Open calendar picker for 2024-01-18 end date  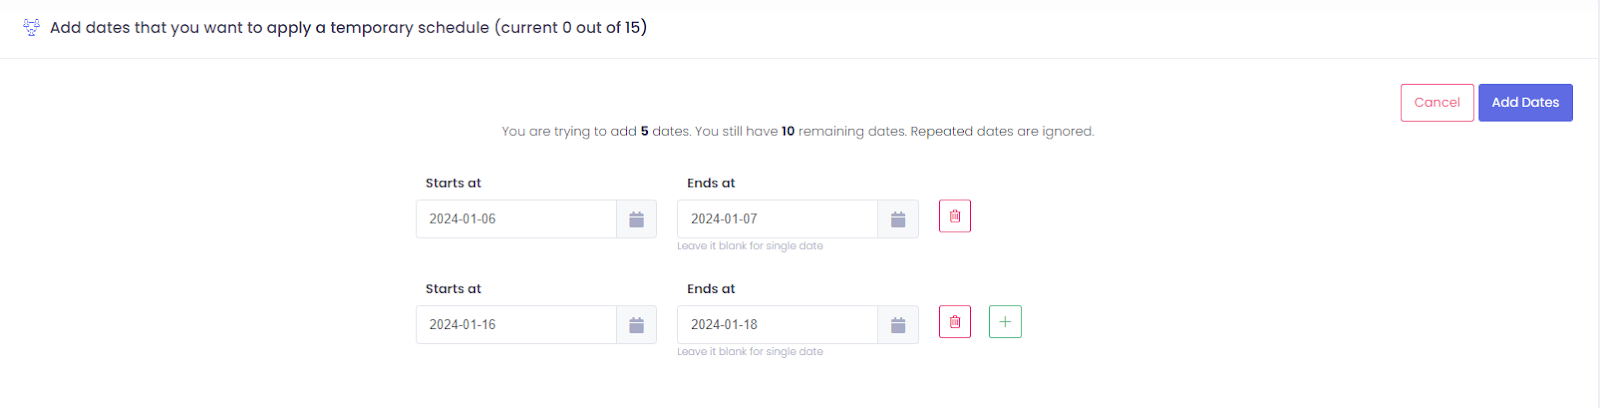pos(898,325)
